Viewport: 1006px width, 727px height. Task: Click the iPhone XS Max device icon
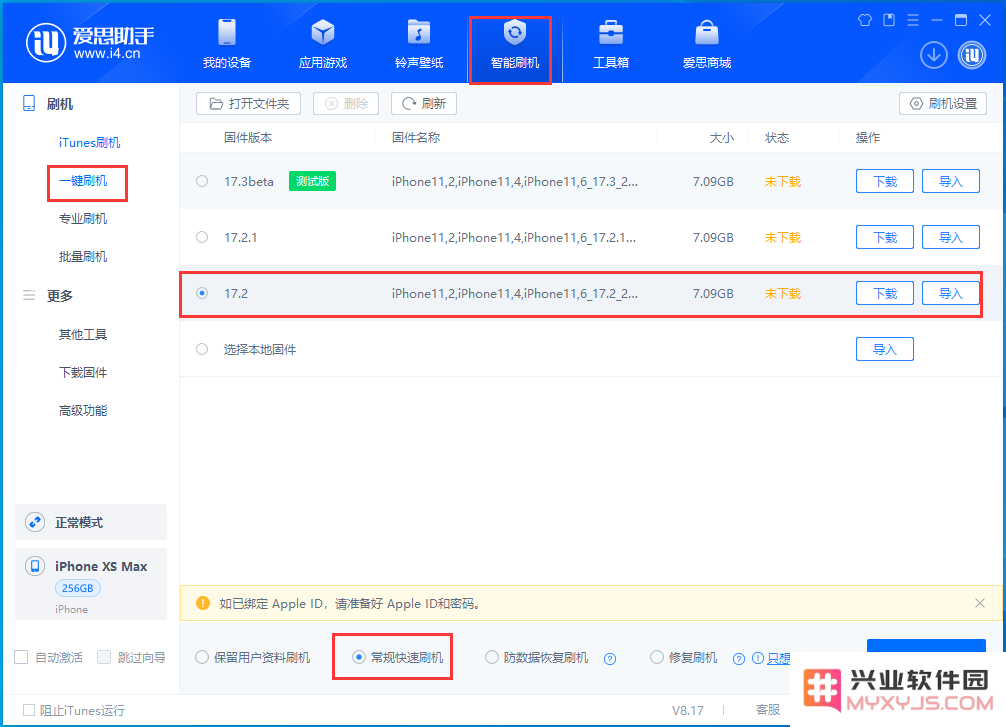click(35, 566)
